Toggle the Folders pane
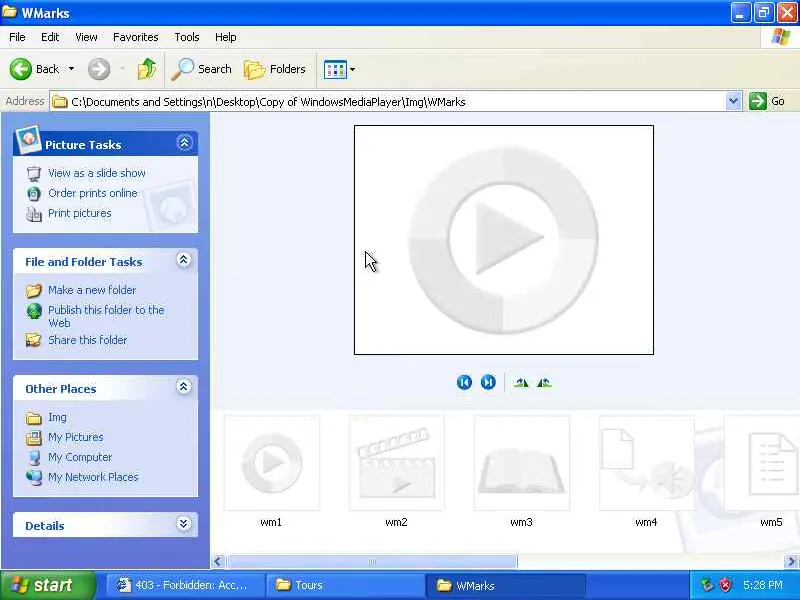800x600 pixels. (x=275, y=69)
